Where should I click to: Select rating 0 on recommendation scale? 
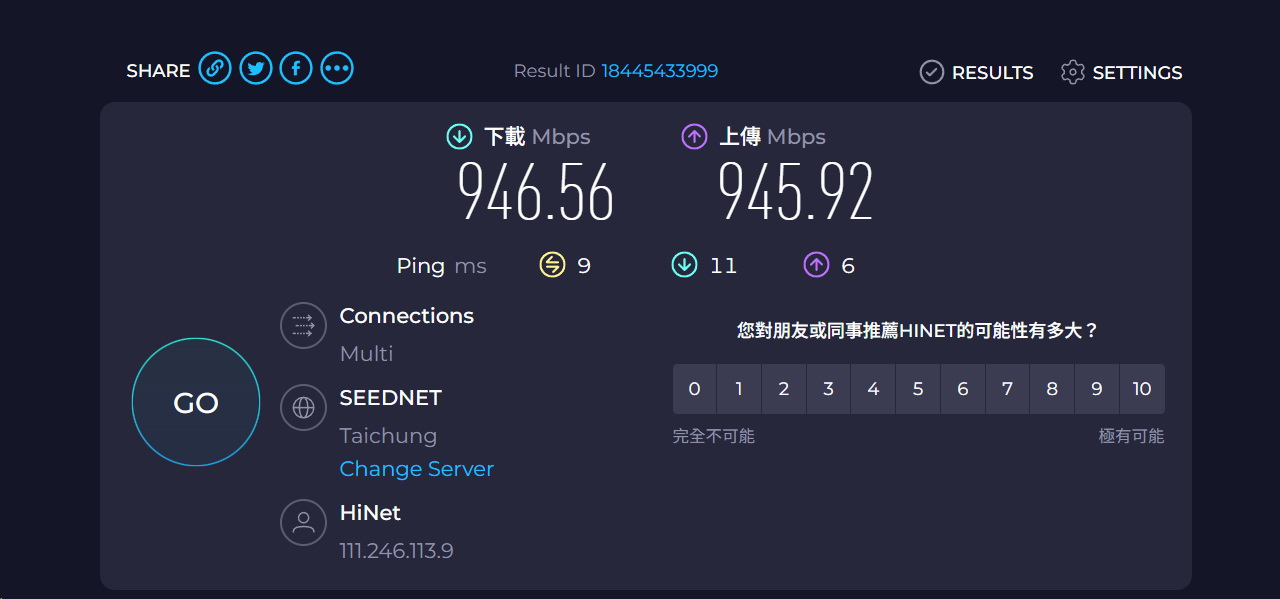[695, 389]
